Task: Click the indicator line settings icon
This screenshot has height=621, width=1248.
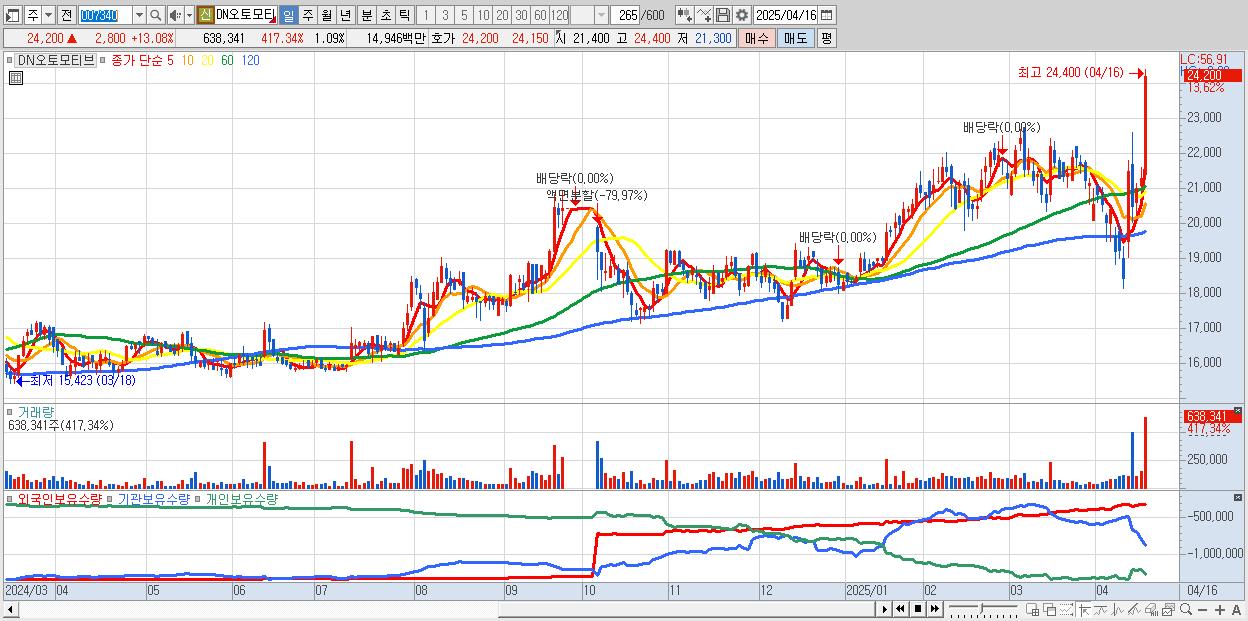Action: (704, 16)
